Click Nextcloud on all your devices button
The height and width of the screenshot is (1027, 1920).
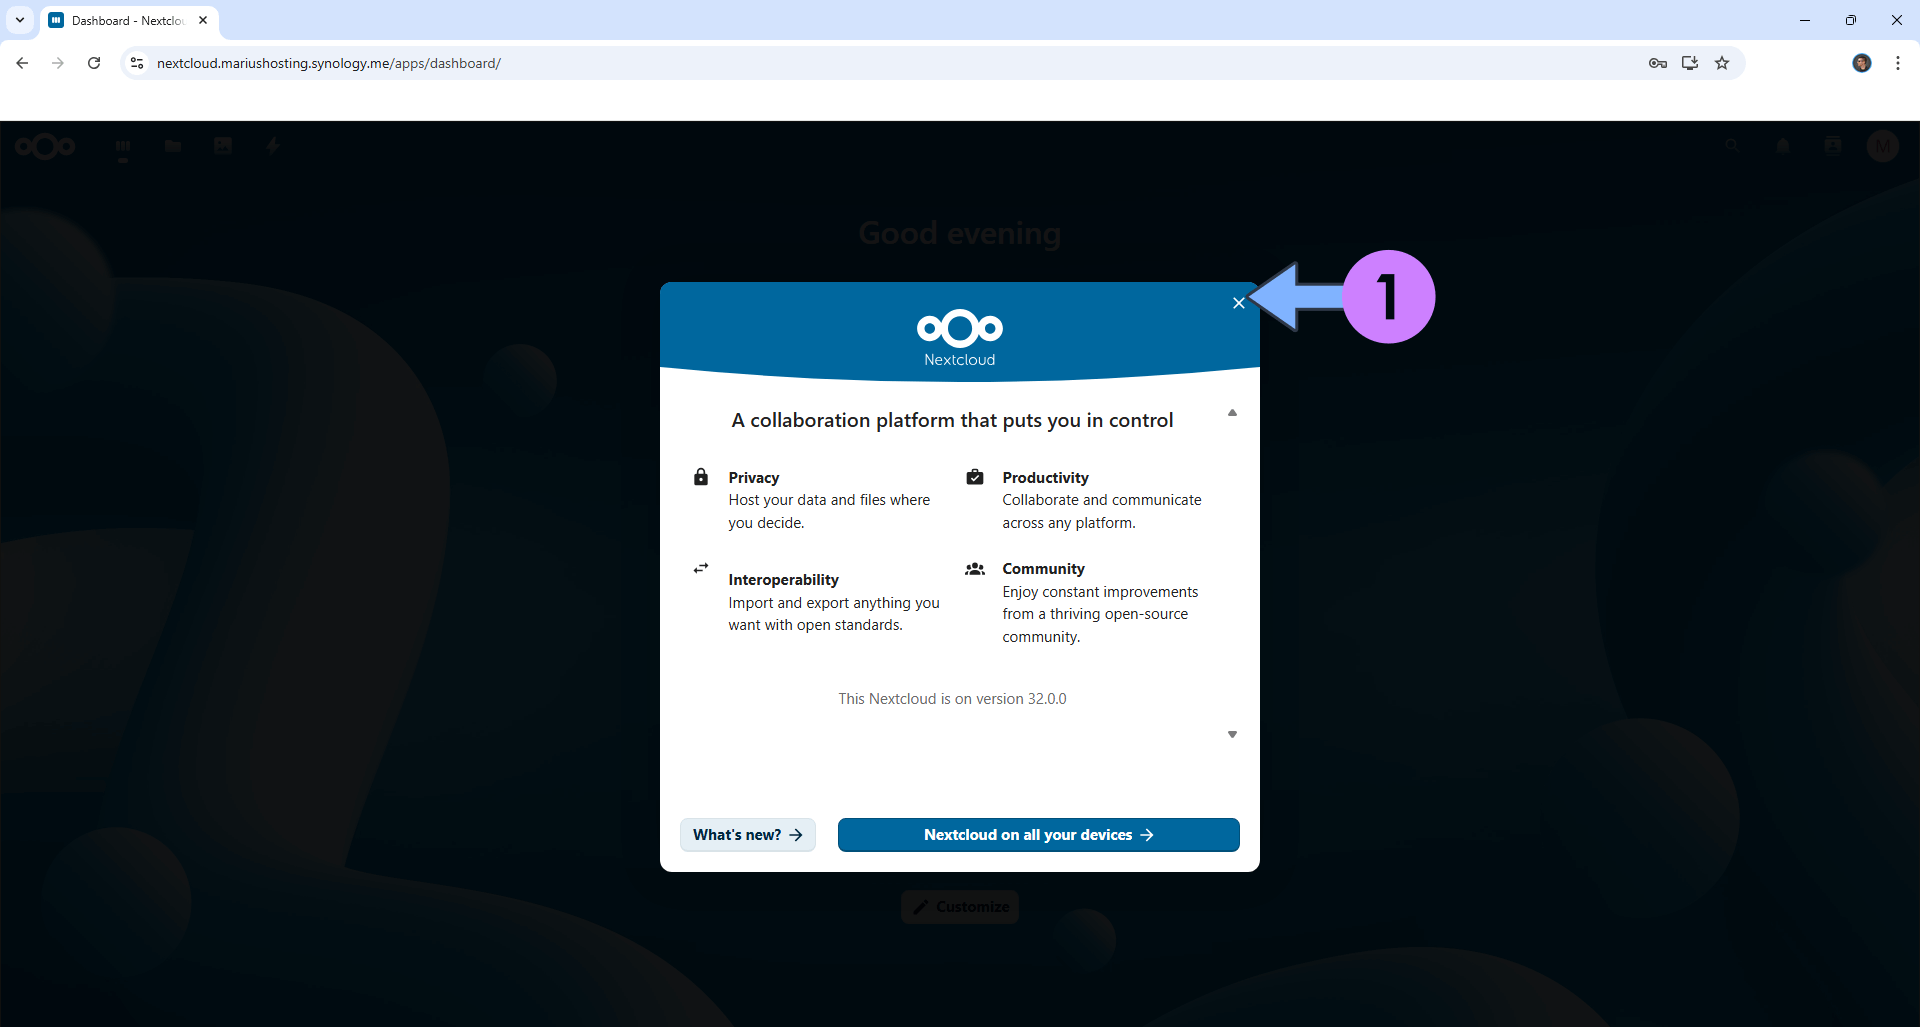point(1038,835)
